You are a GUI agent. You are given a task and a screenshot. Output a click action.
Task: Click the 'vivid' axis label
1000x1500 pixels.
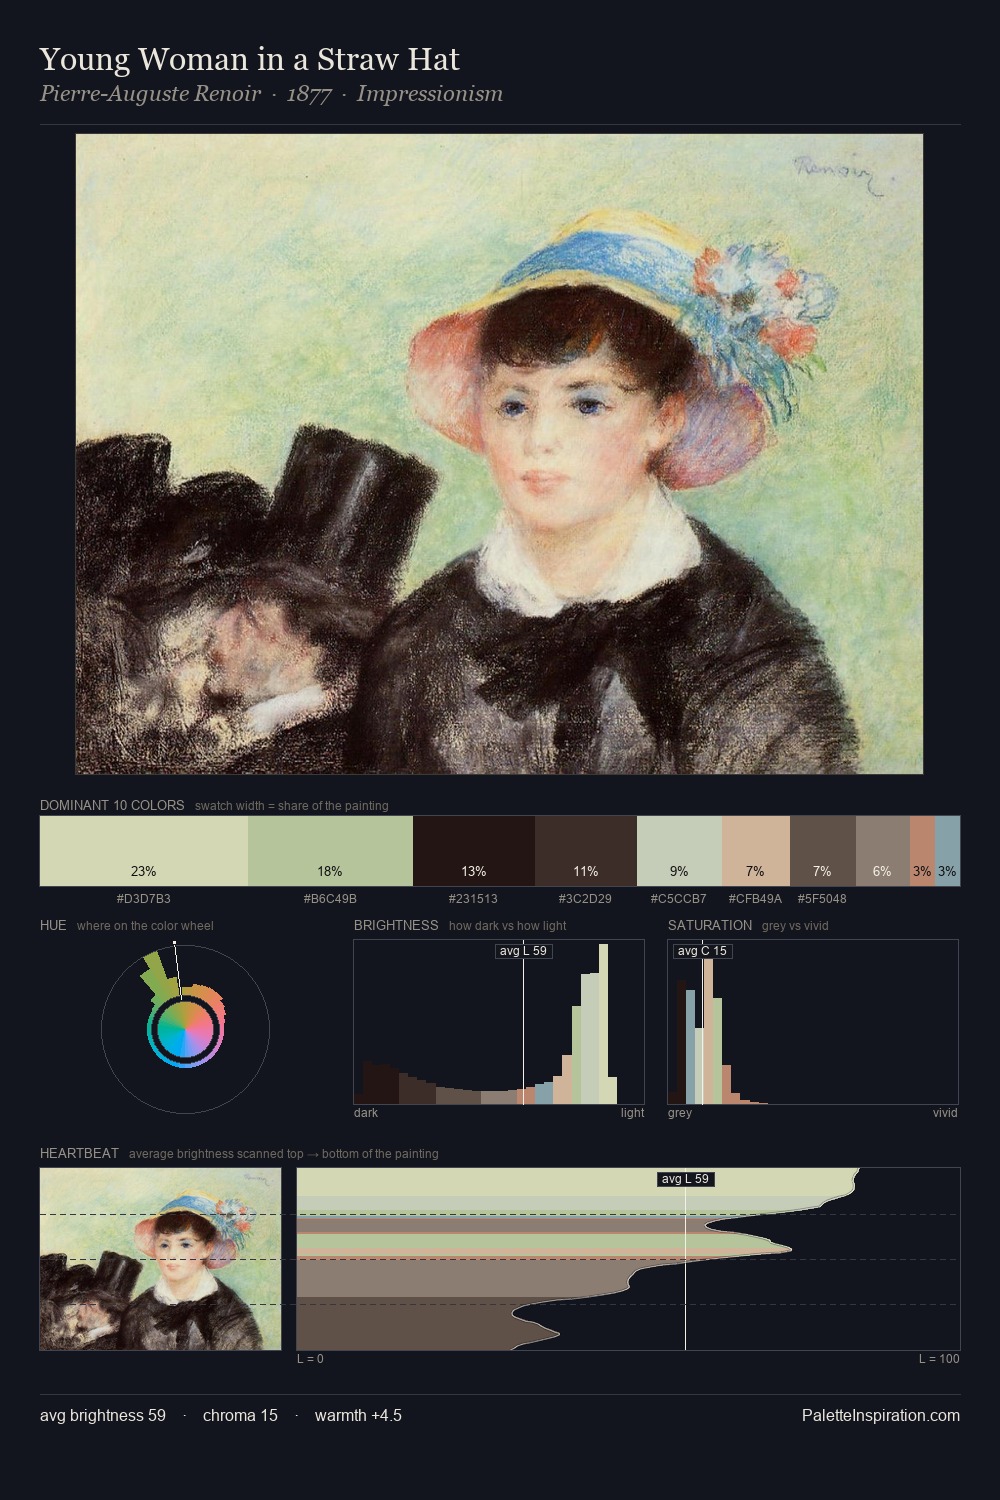pos(945,1113)
